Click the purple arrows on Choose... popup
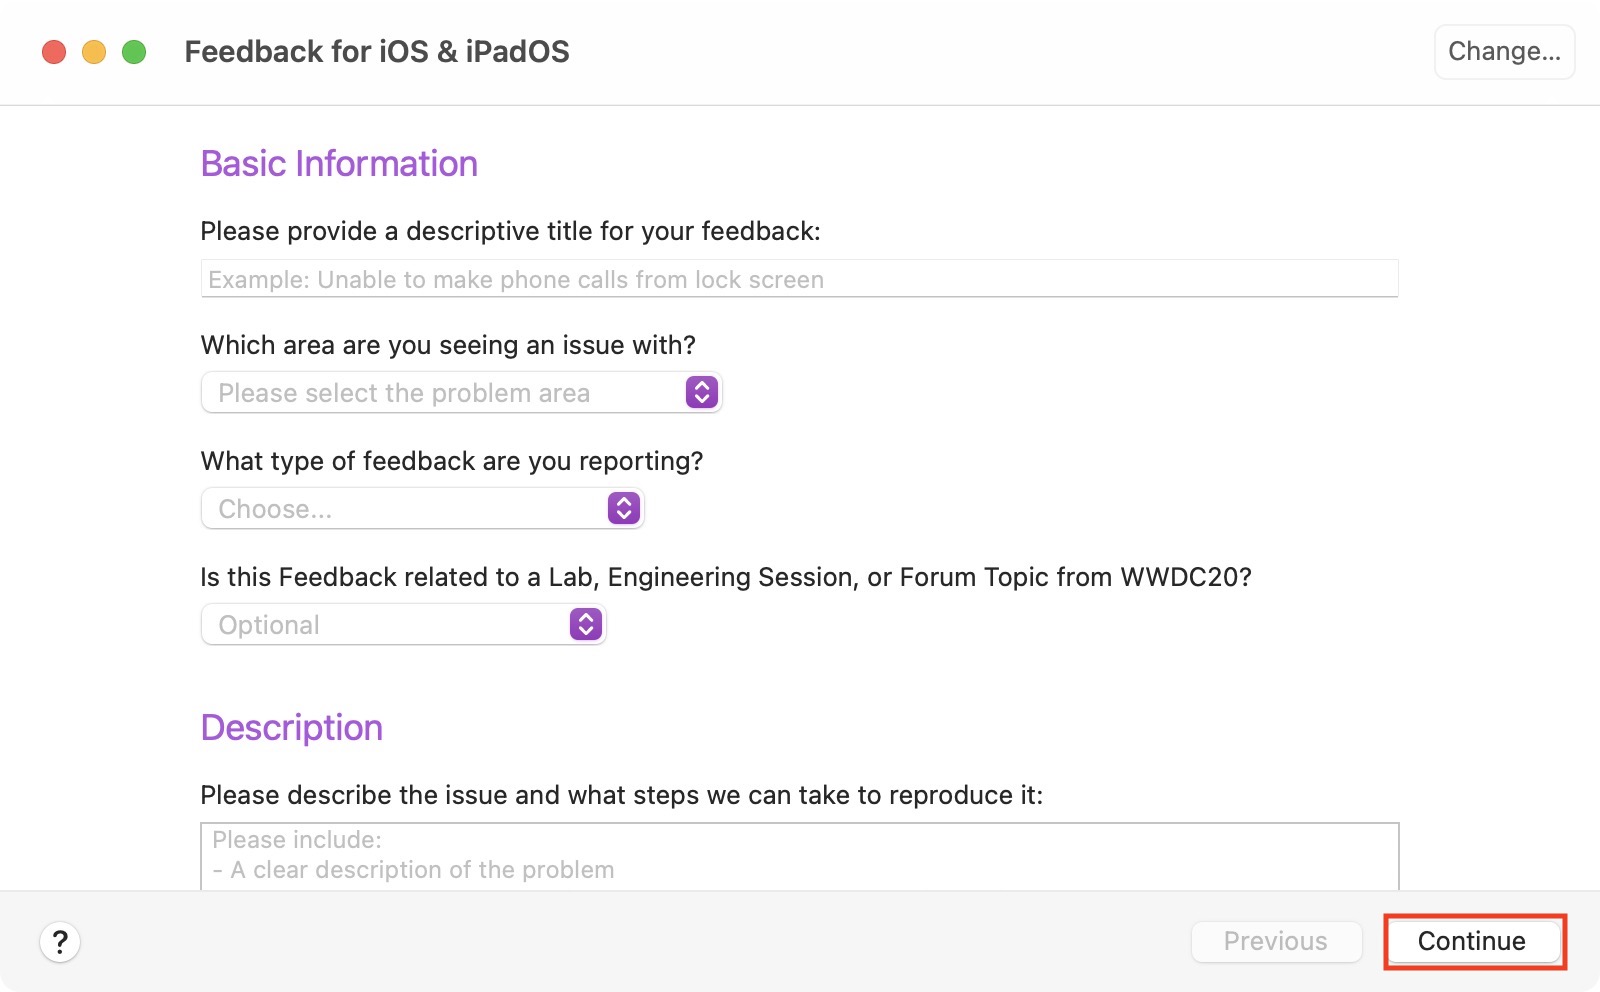Image resolution: width=1600 pixels, height=992 pixels. click(x=624, y=508)
